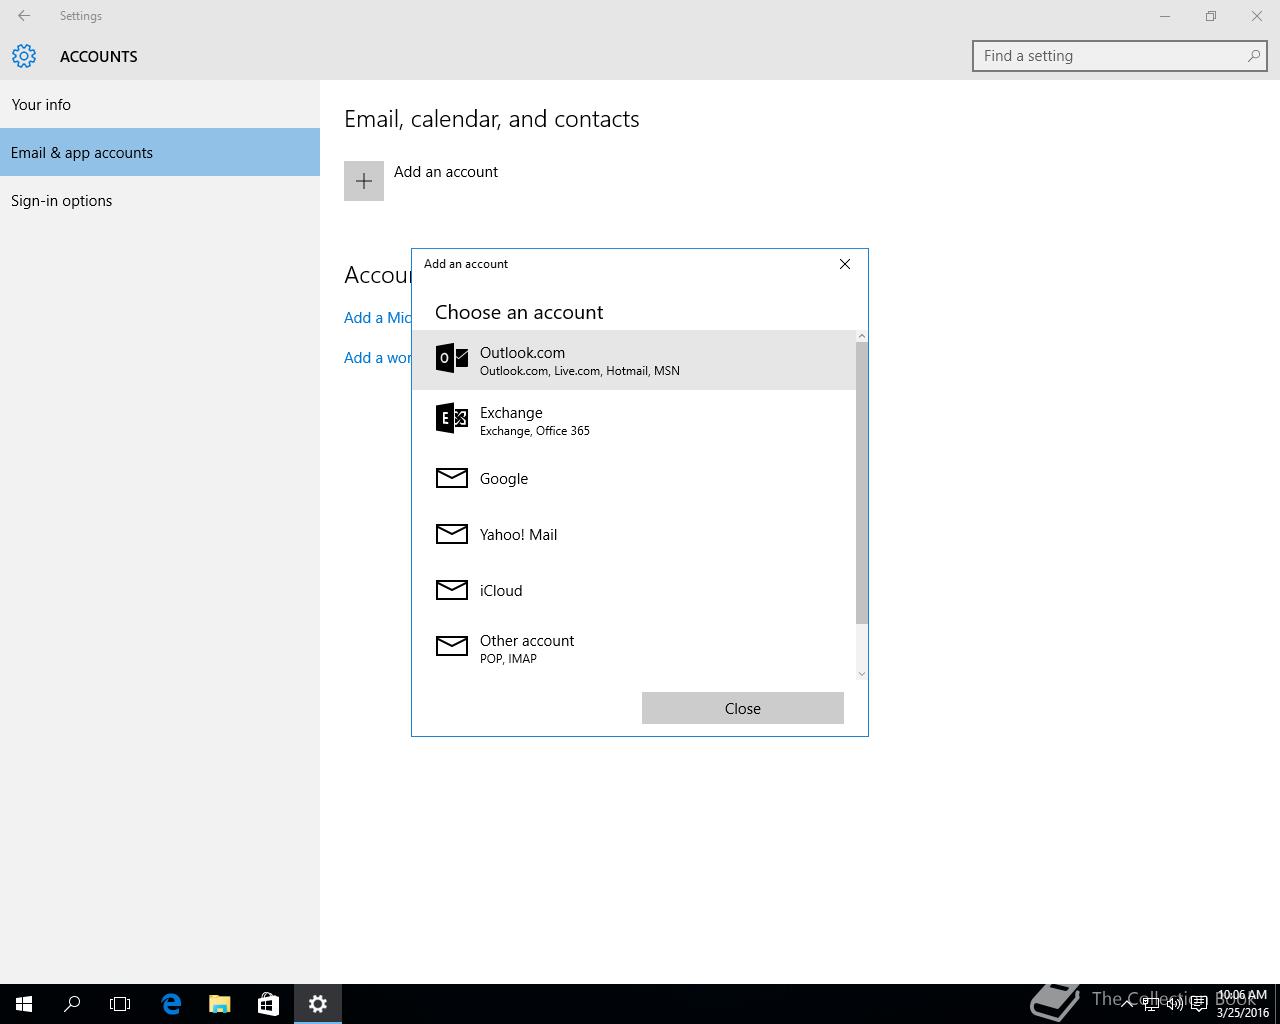Select Email & app accounts section
Image resolution: width=1280 pixels, height=1024 pixels.
(x=160, y=152)
